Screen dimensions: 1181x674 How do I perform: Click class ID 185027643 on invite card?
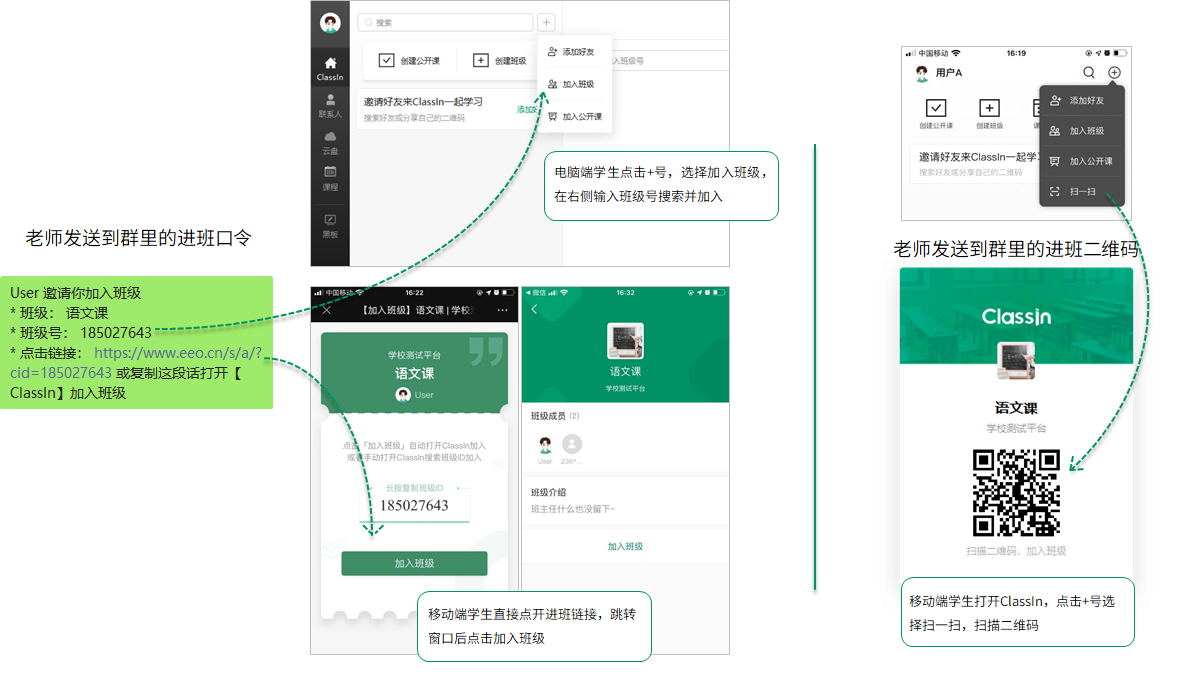pos(414,505)
